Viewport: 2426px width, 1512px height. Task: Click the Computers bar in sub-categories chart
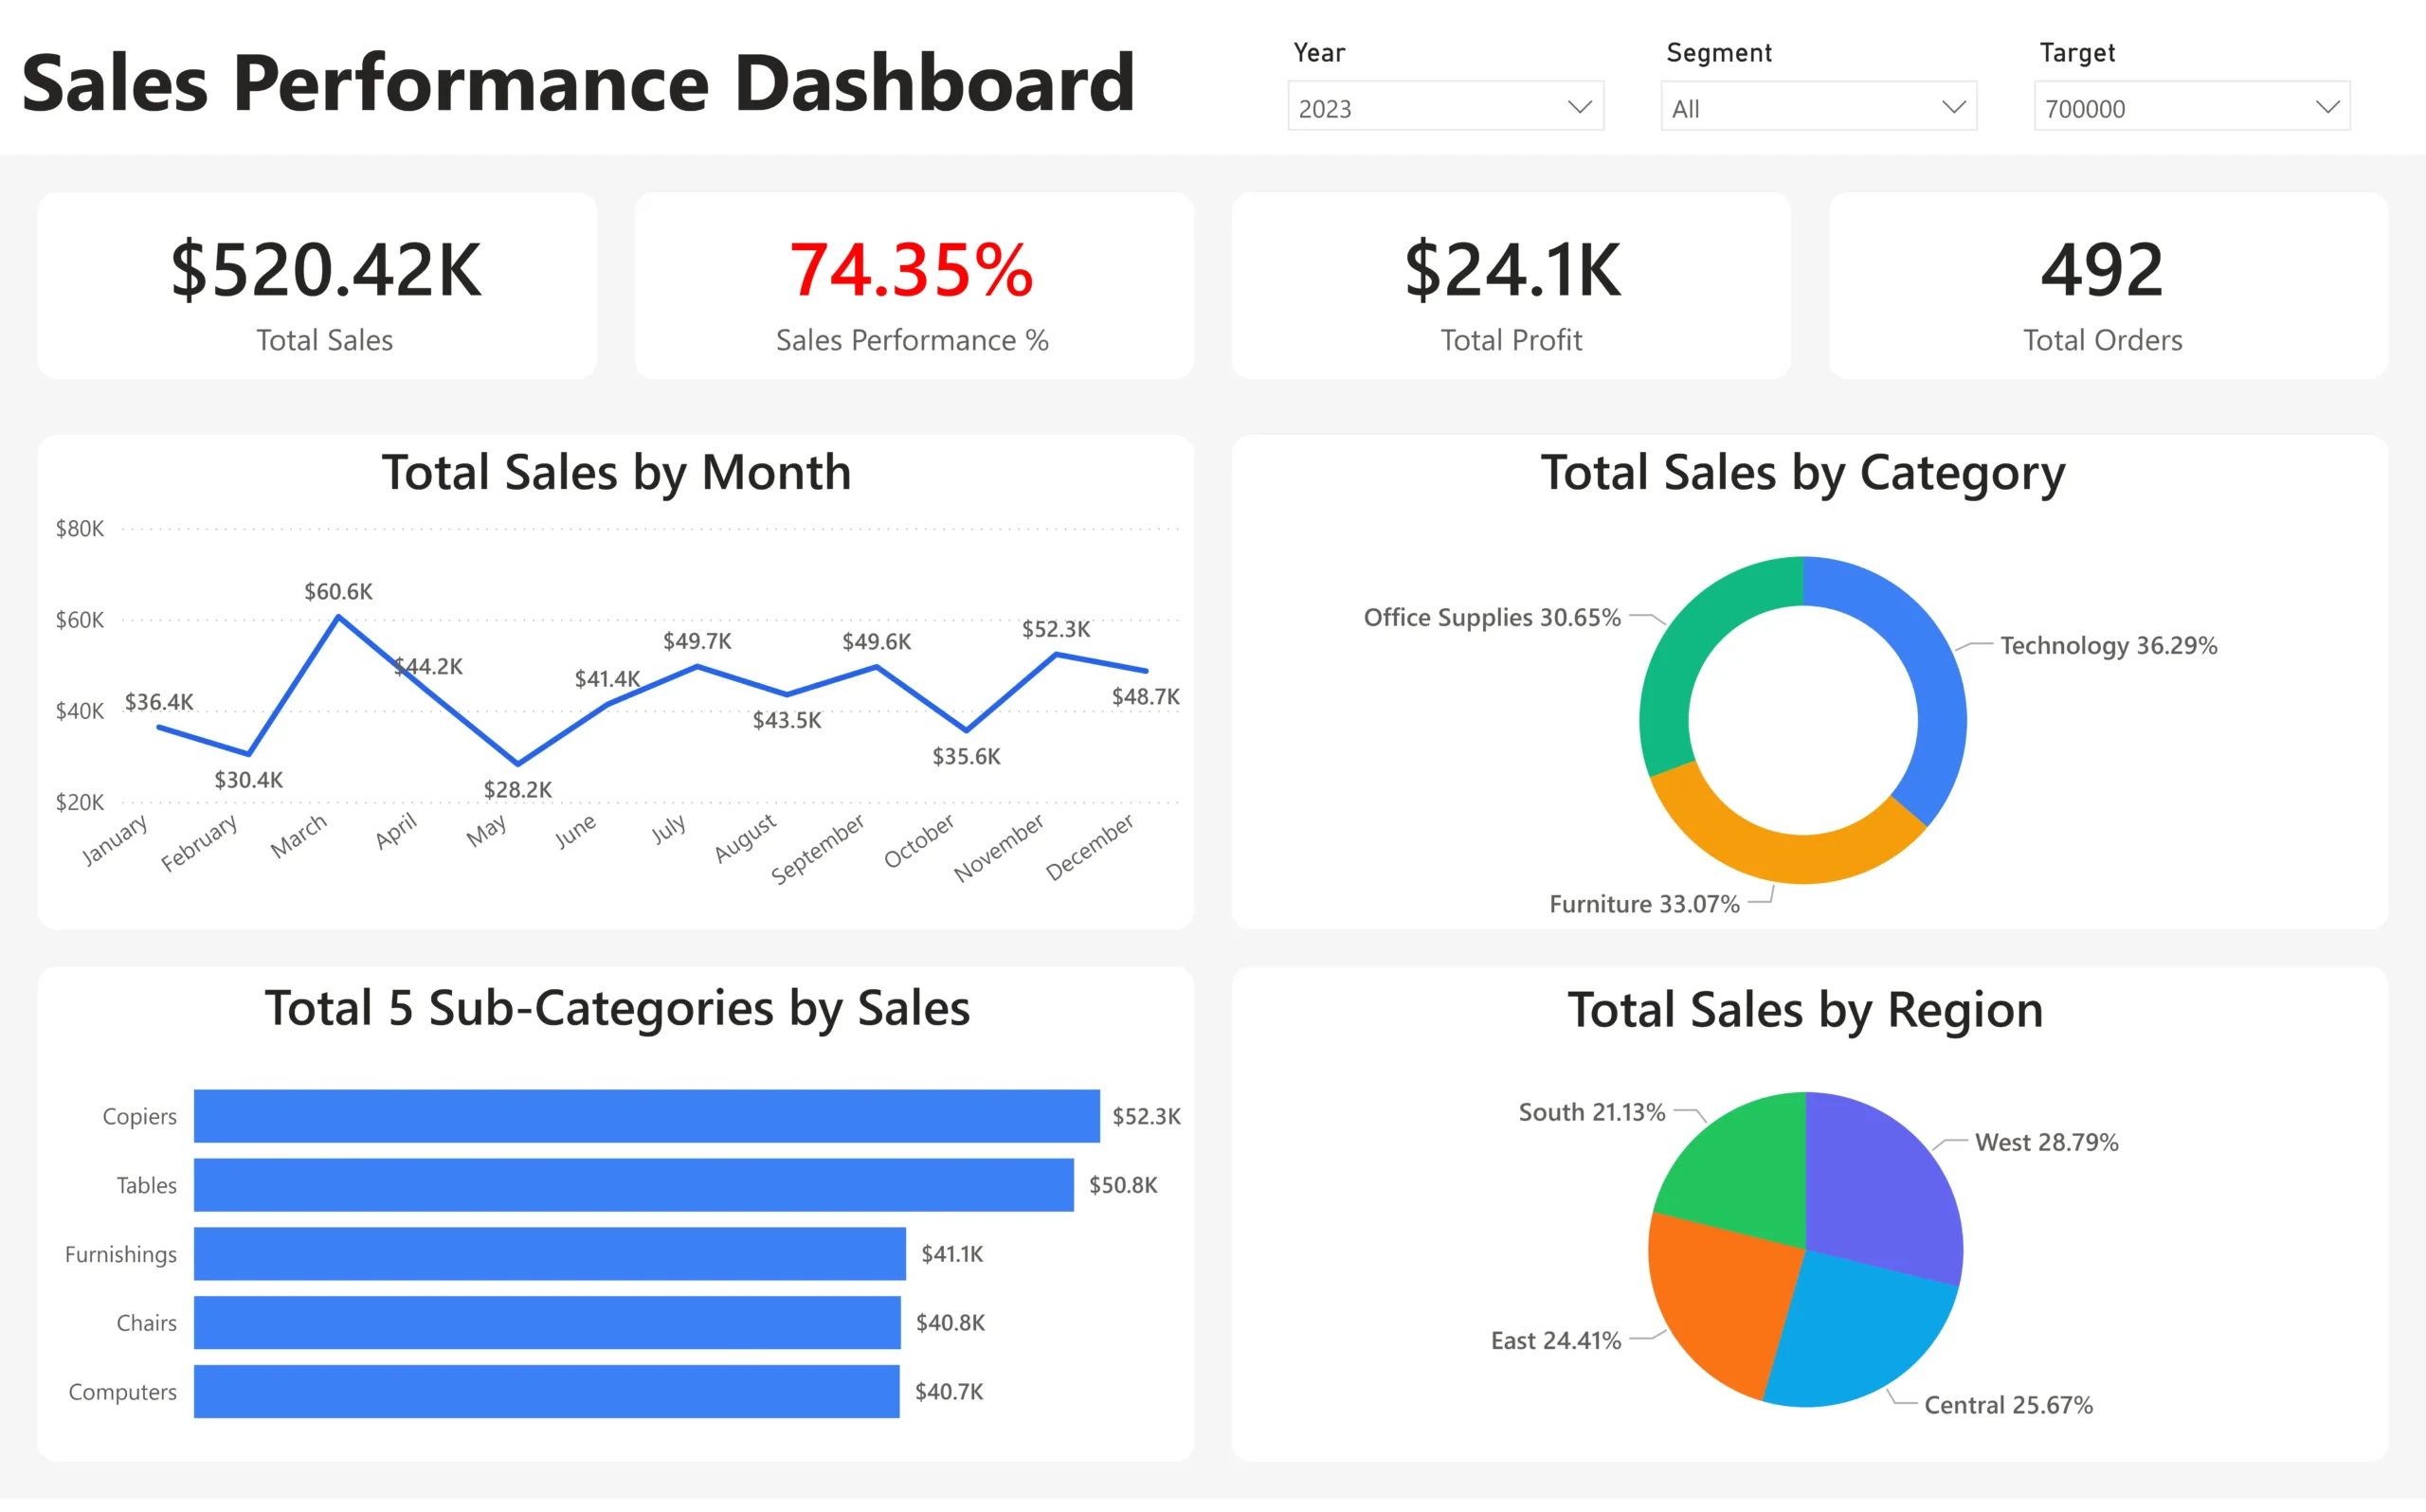545,1391
